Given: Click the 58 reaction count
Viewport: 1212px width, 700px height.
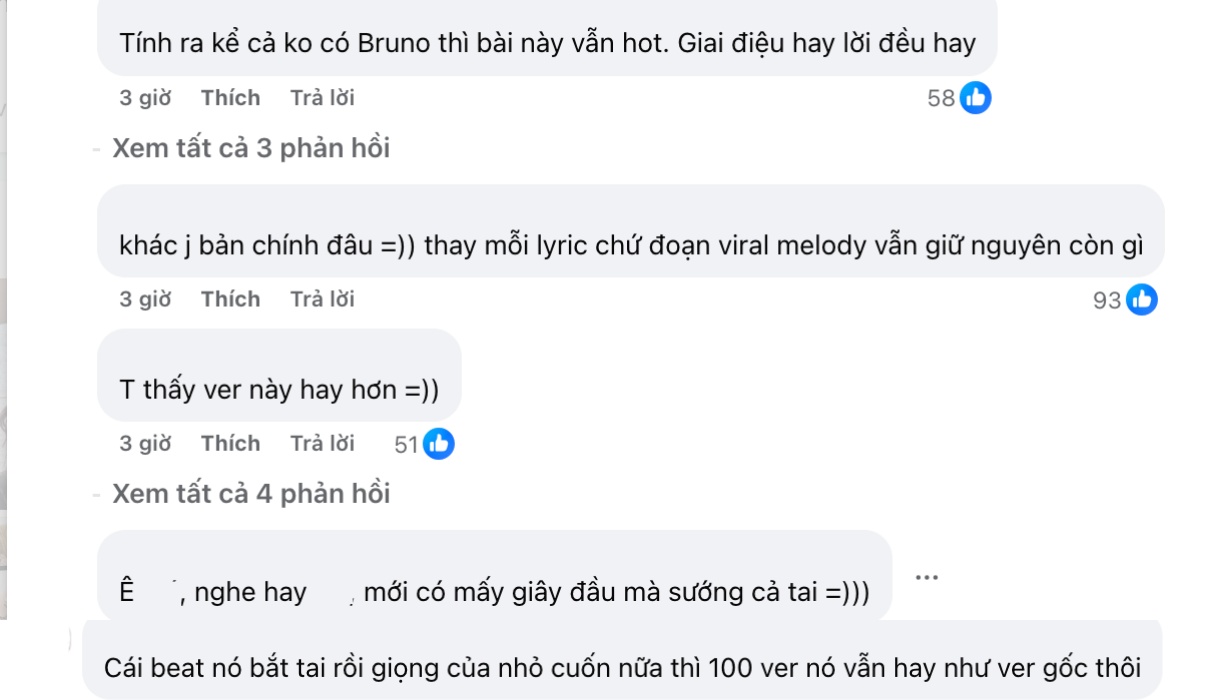Looking at the screenshot, I should coord(940,97).
